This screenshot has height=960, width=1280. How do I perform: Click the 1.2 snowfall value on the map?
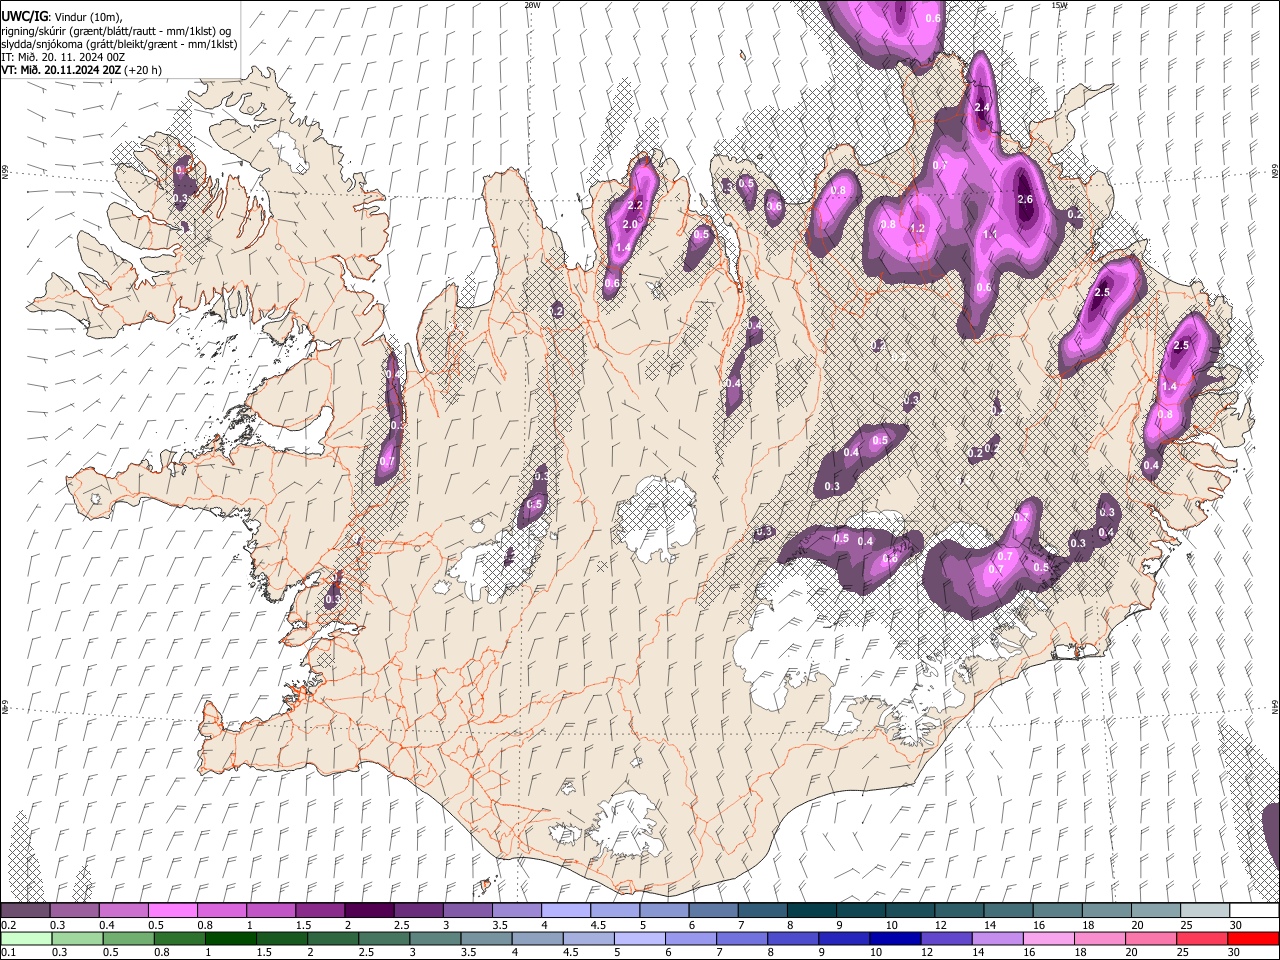[x=917, y=228]
